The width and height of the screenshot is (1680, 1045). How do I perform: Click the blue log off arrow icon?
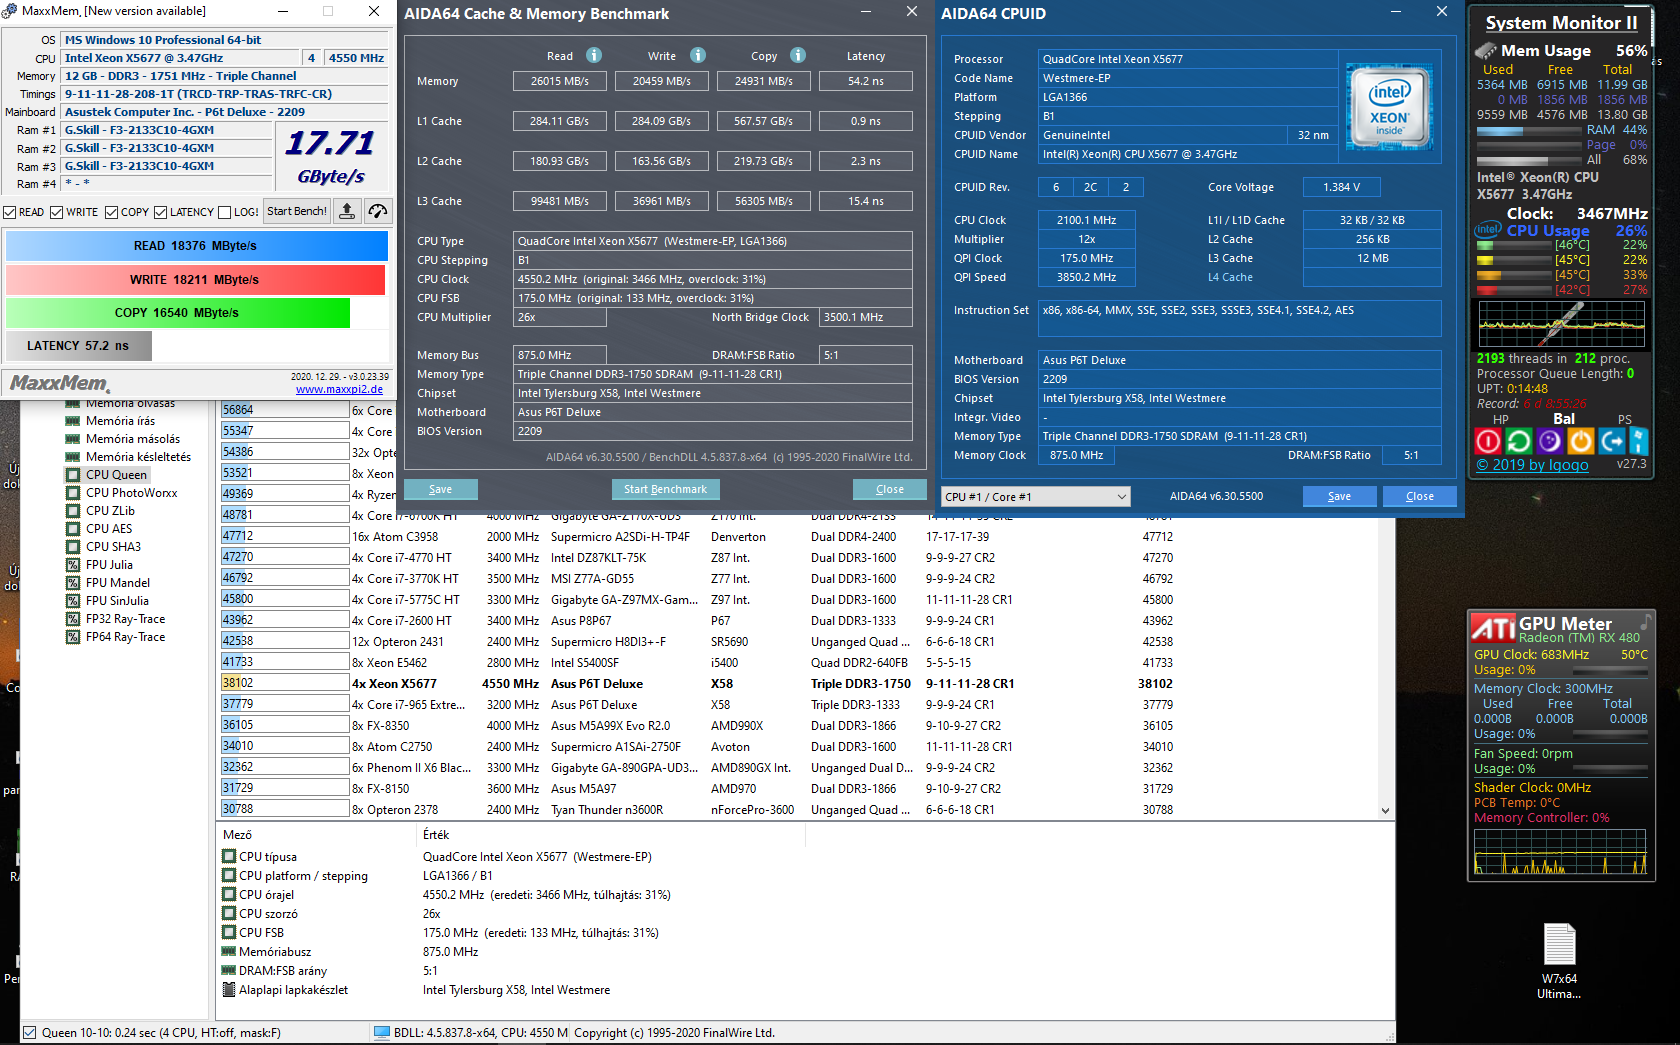point(1612,441)
